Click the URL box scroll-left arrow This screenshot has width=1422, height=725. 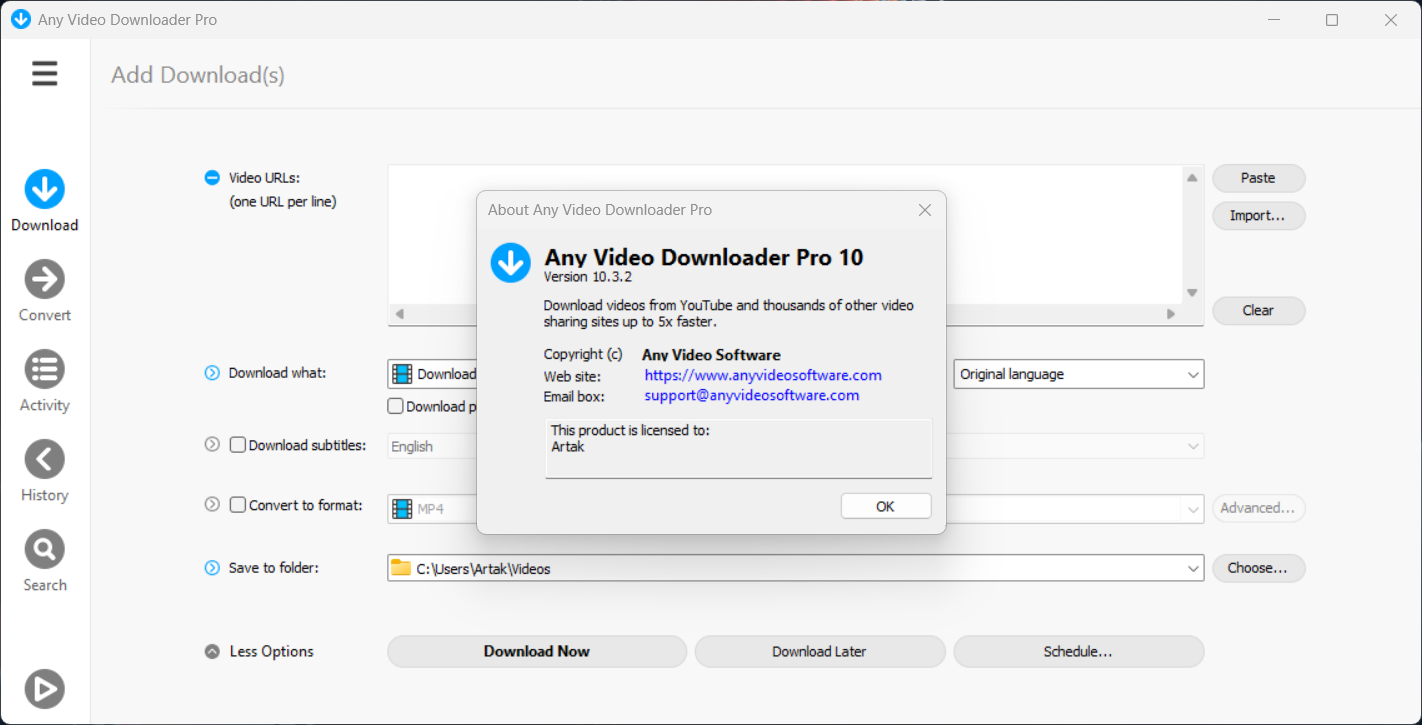[x=399, y=314]
